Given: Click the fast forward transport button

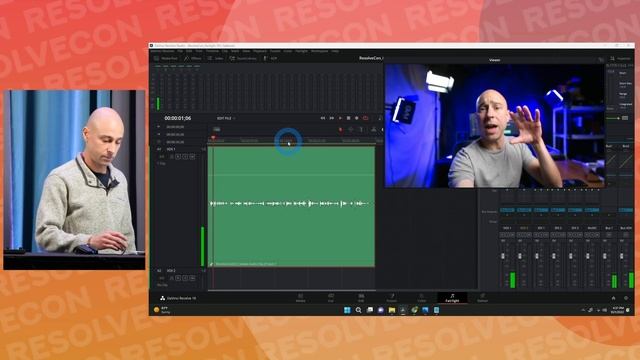Looking at the screenshot, I should (x=331, y=118).
